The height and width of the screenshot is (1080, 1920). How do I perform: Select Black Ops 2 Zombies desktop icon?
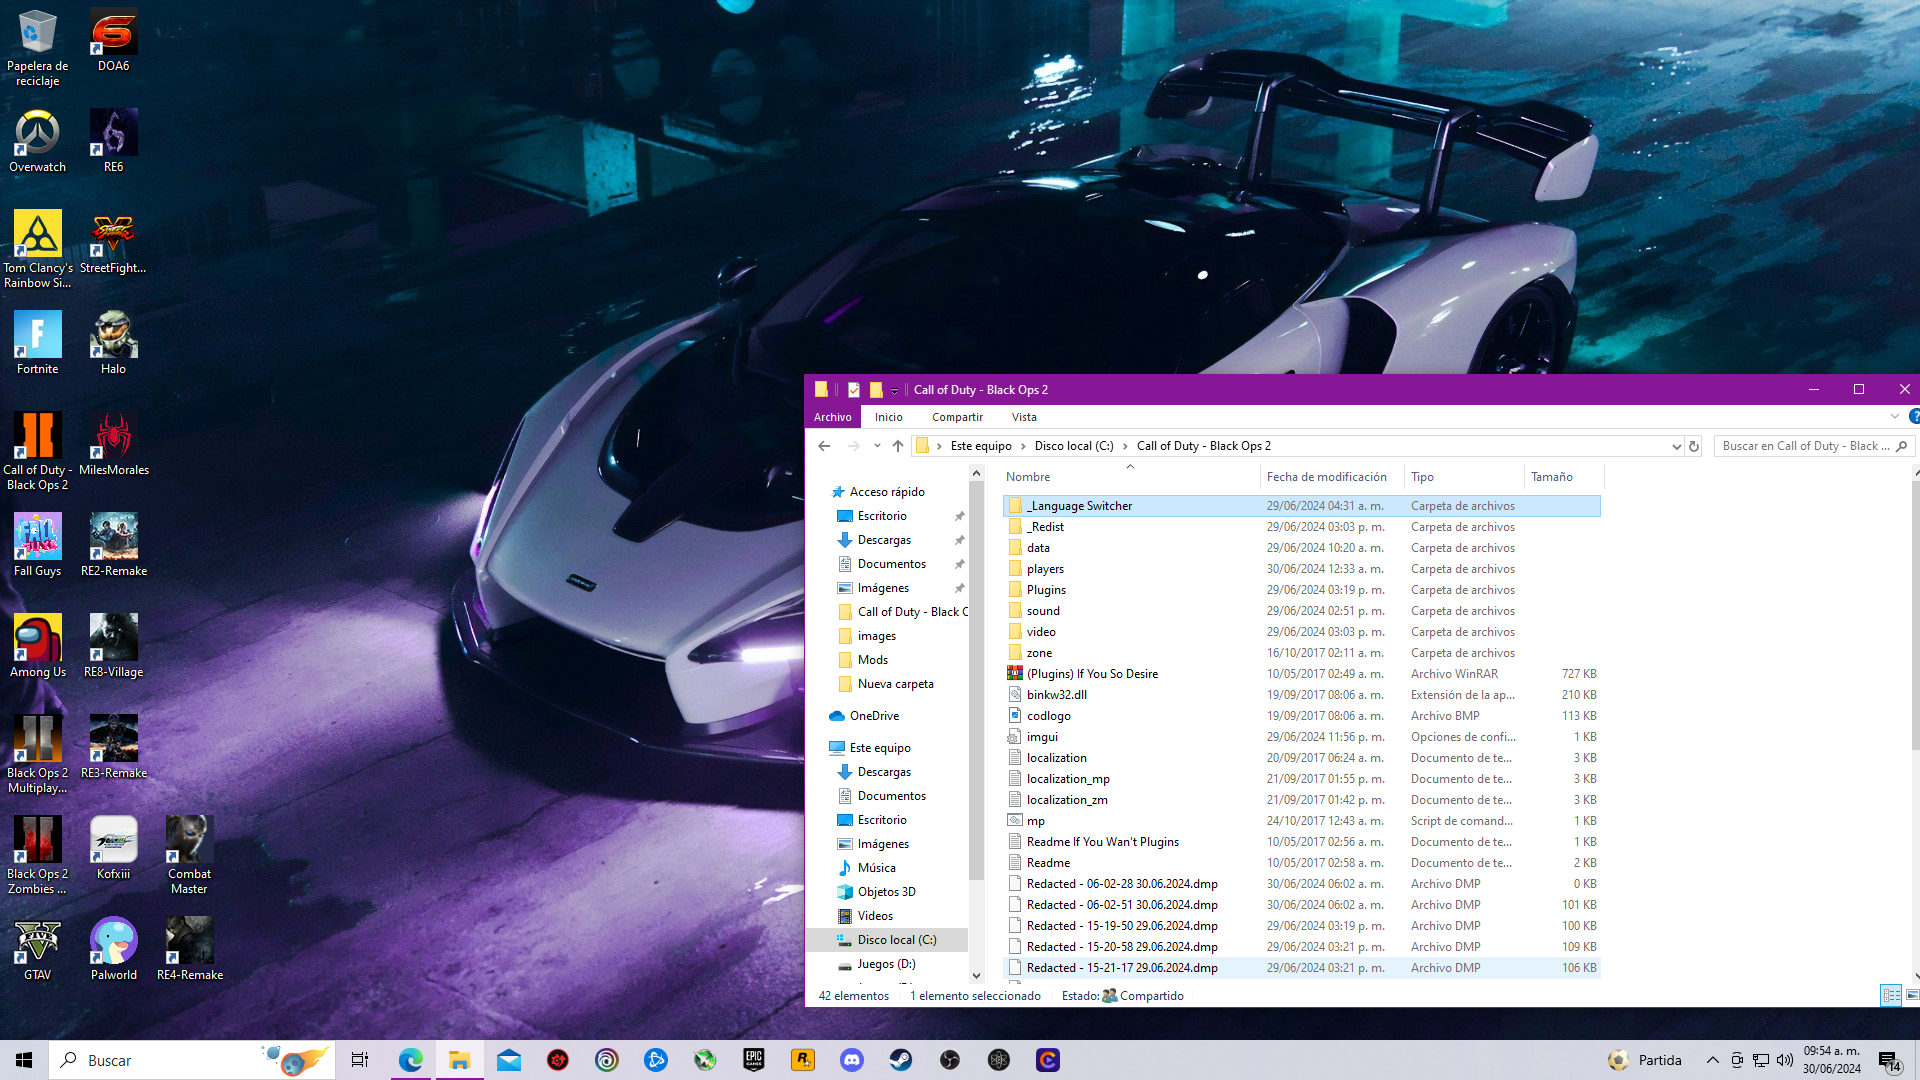click(37, 855)
